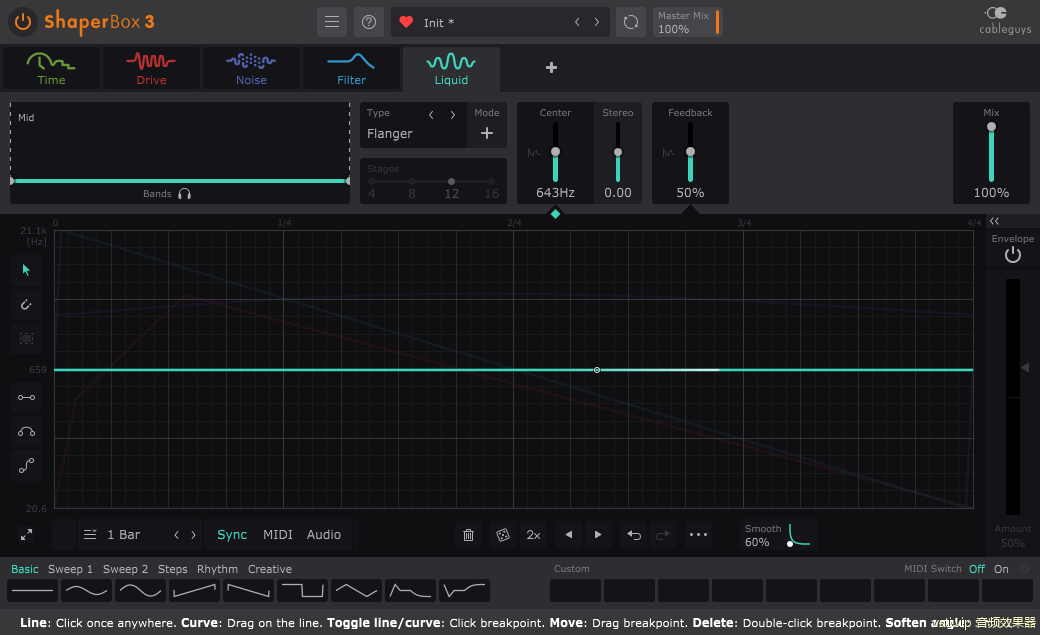The height and width of the screenshot is (635, 1040).
Task: Choose the straight line segment tool
Action: click(x=27, y=397)
